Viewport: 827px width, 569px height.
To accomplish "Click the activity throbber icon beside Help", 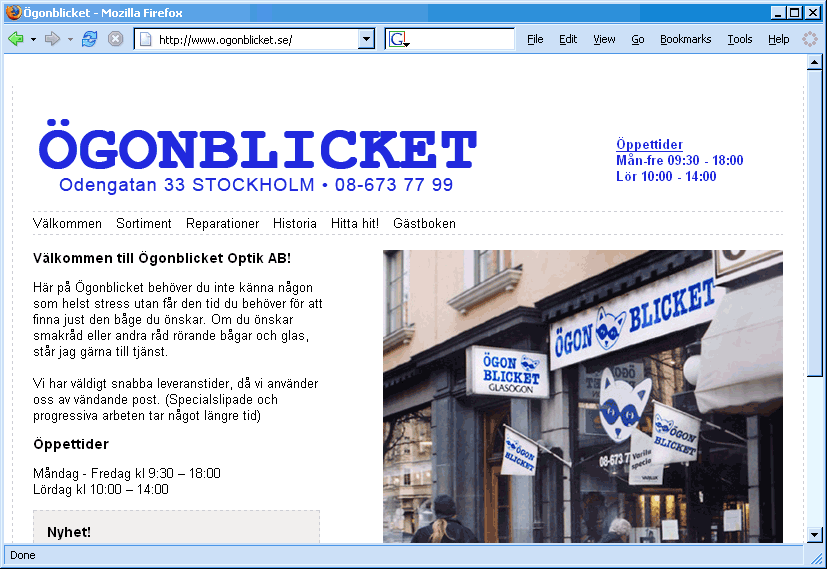I will point(810,39).
